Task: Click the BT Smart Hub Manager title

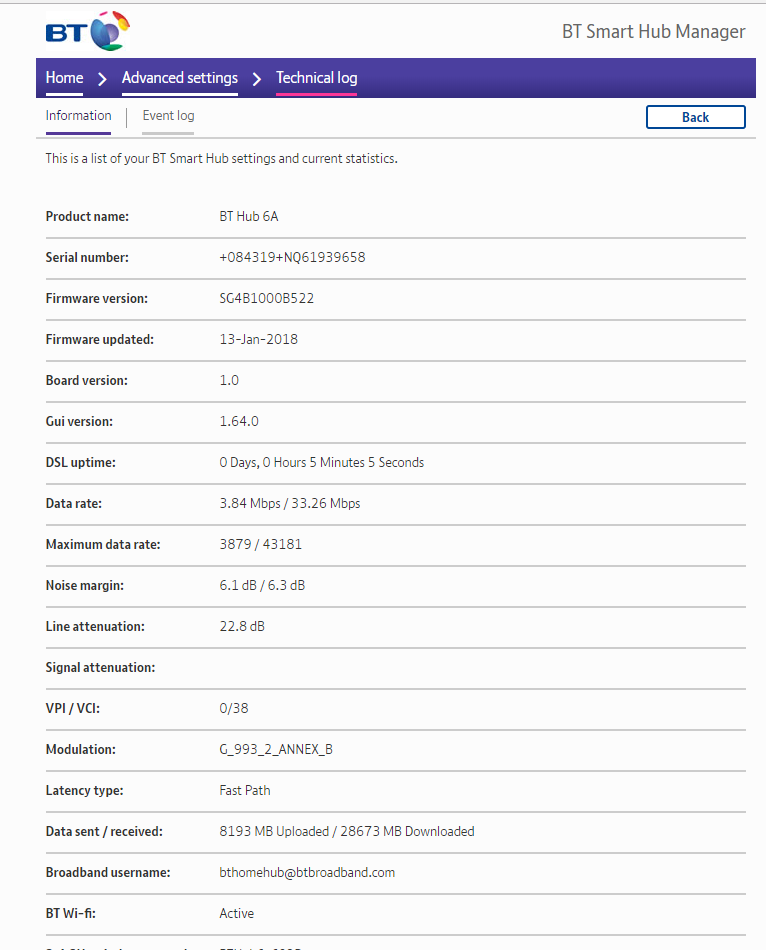Action: pos(653,31)
